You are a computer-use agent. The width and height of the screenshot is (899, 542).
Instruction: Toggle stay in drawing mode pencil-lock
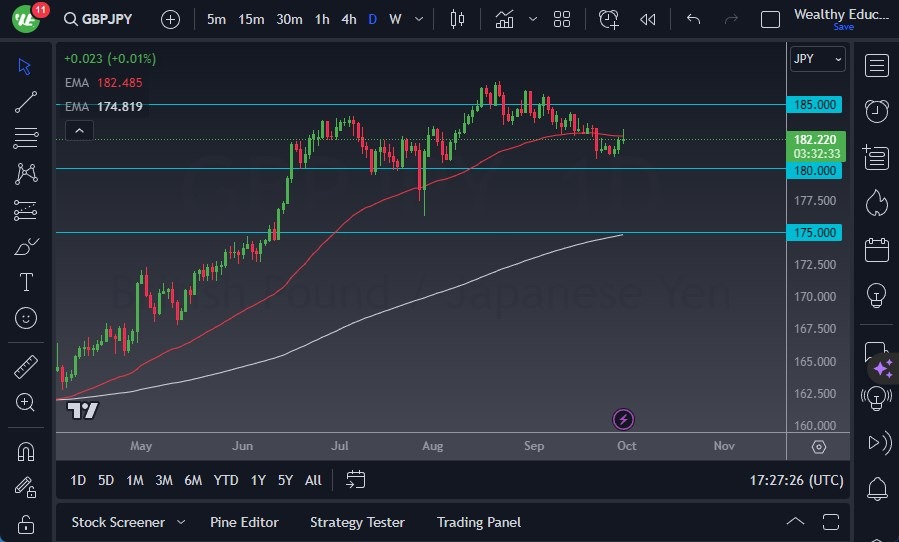(x=26, y=487)
